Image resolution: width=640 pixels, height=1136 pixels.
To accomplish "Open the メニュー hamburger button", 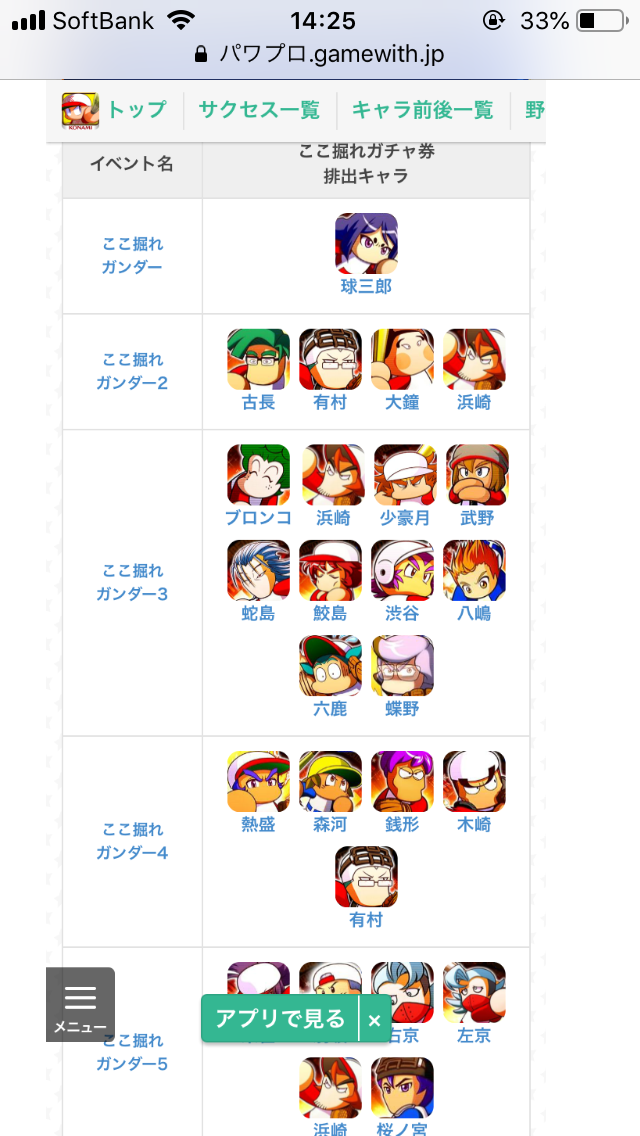I will [x=80, y=1005].
